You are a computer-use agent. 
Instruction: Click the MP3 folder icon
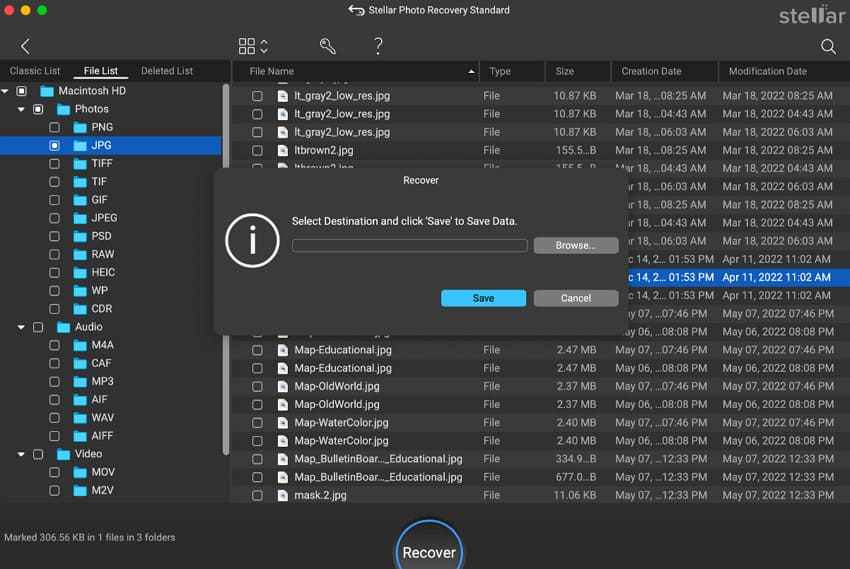80,382
